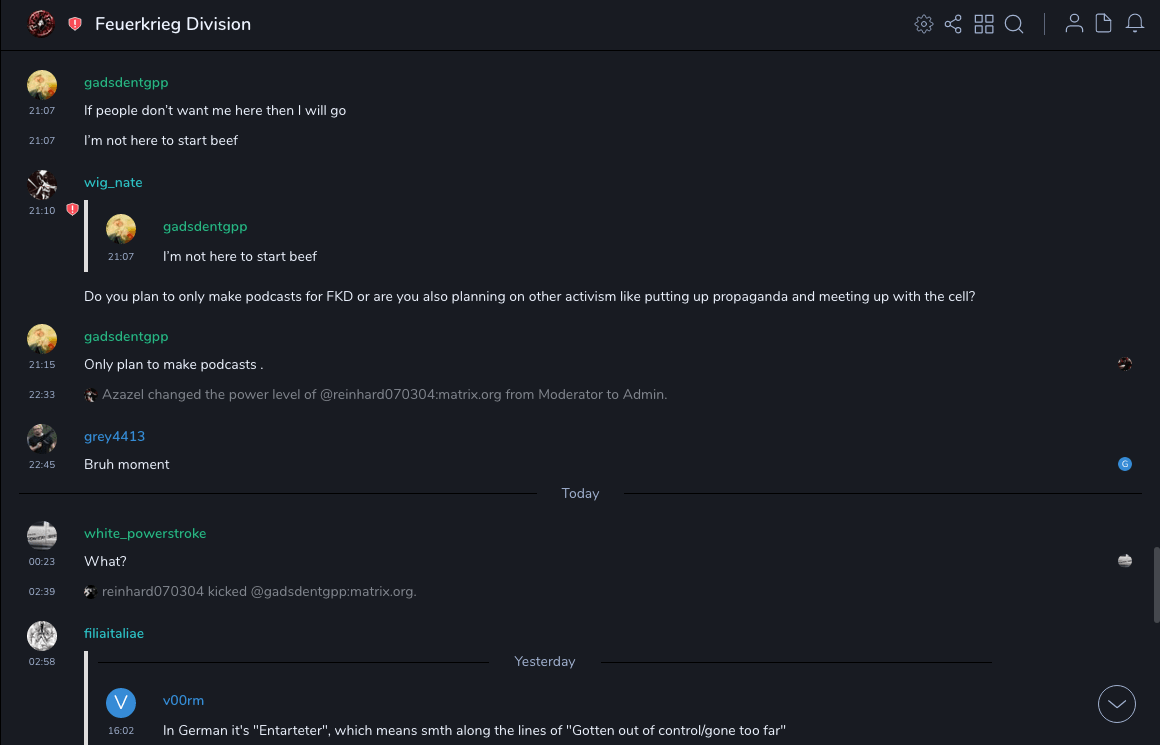1160x745 pixels.
Task: Open the room files document icon
Action: [1104, 24]
